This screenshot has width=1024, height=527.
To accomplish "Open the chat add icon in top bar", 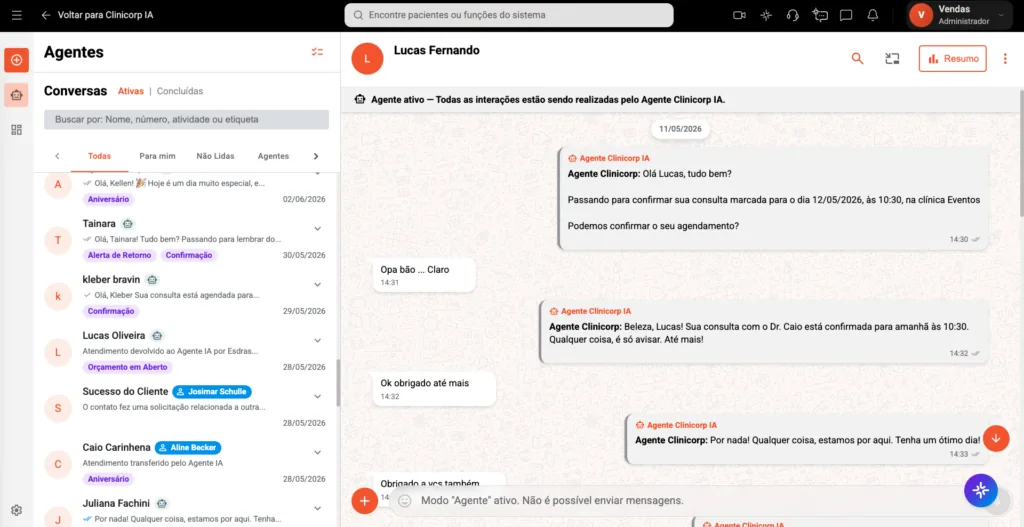I will coord(820,15).
